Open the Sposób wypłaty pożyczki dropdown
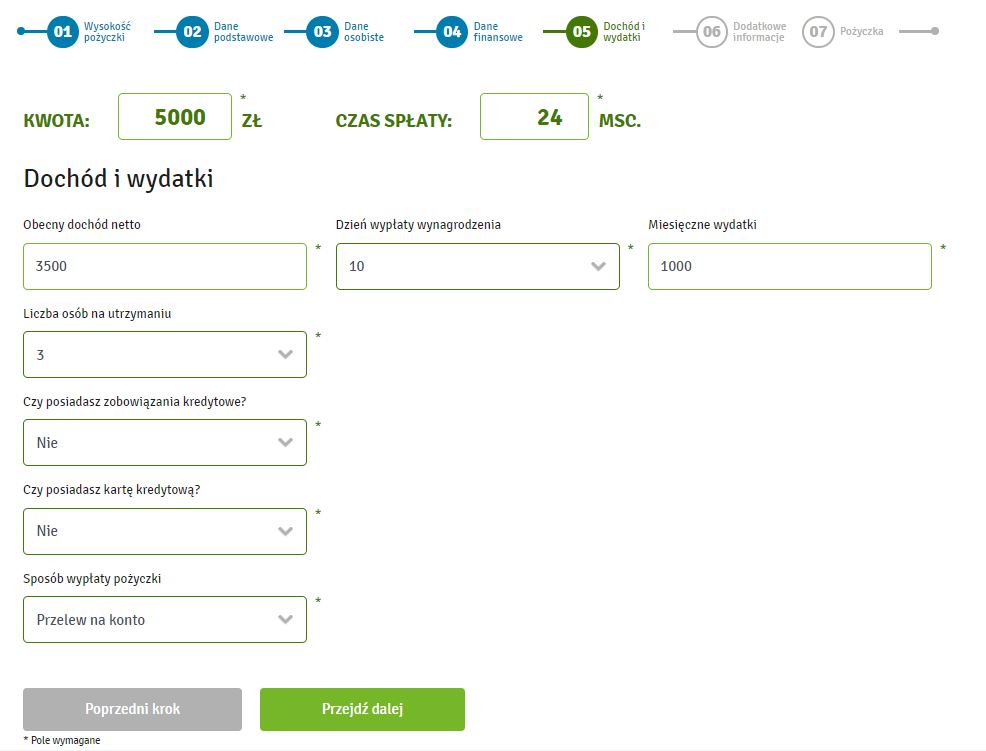This screenshot has height=751, width=986. point(165,620)
